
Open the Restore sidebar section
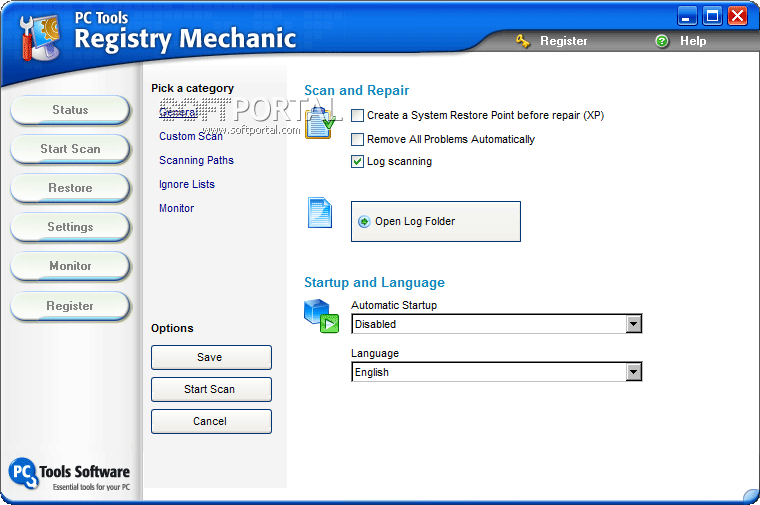click(x=70, y=188)
